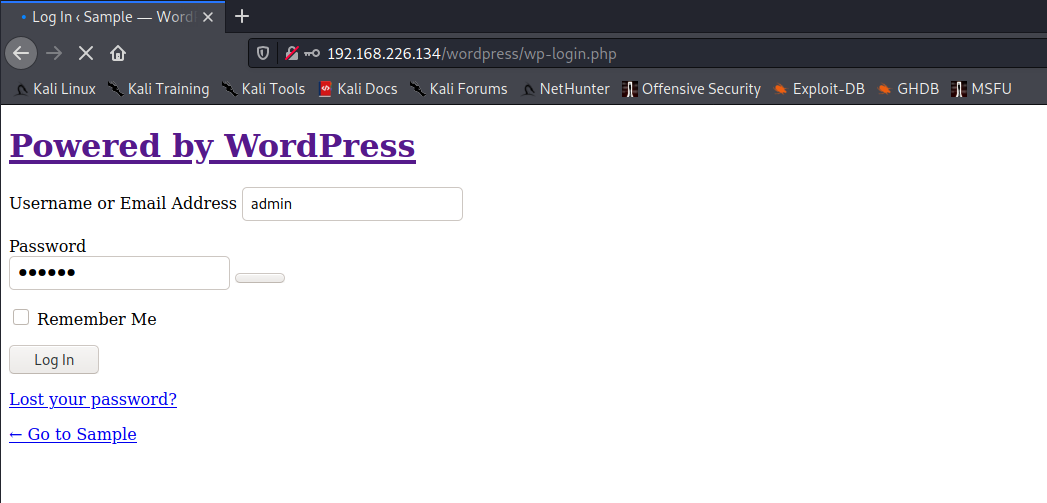Open the Kali Forums bookmark
This screenshot has height=503, width=1047.
coord(459,89)
